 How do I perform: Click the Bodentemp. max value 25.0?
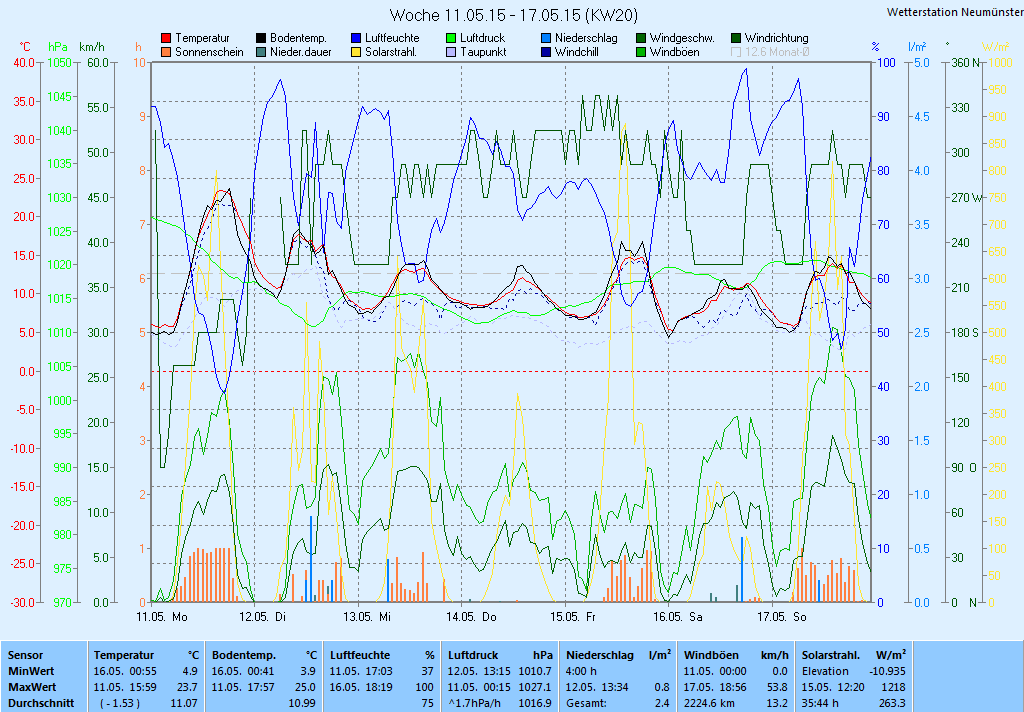tap(306, 687)
